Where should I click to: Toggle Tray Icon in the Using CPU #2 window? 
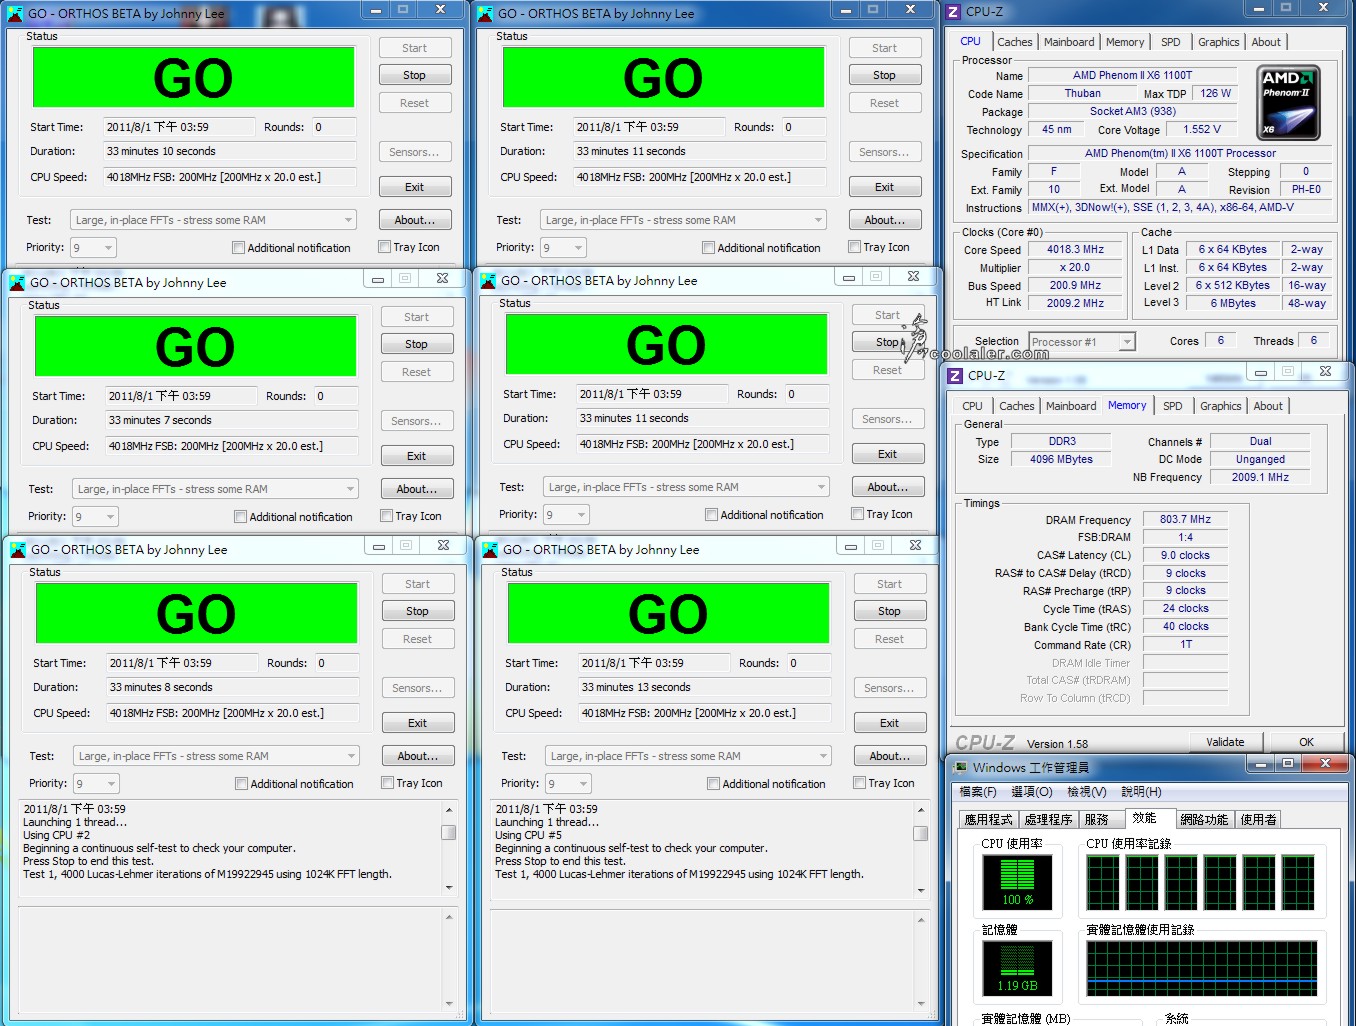point(387,783)
